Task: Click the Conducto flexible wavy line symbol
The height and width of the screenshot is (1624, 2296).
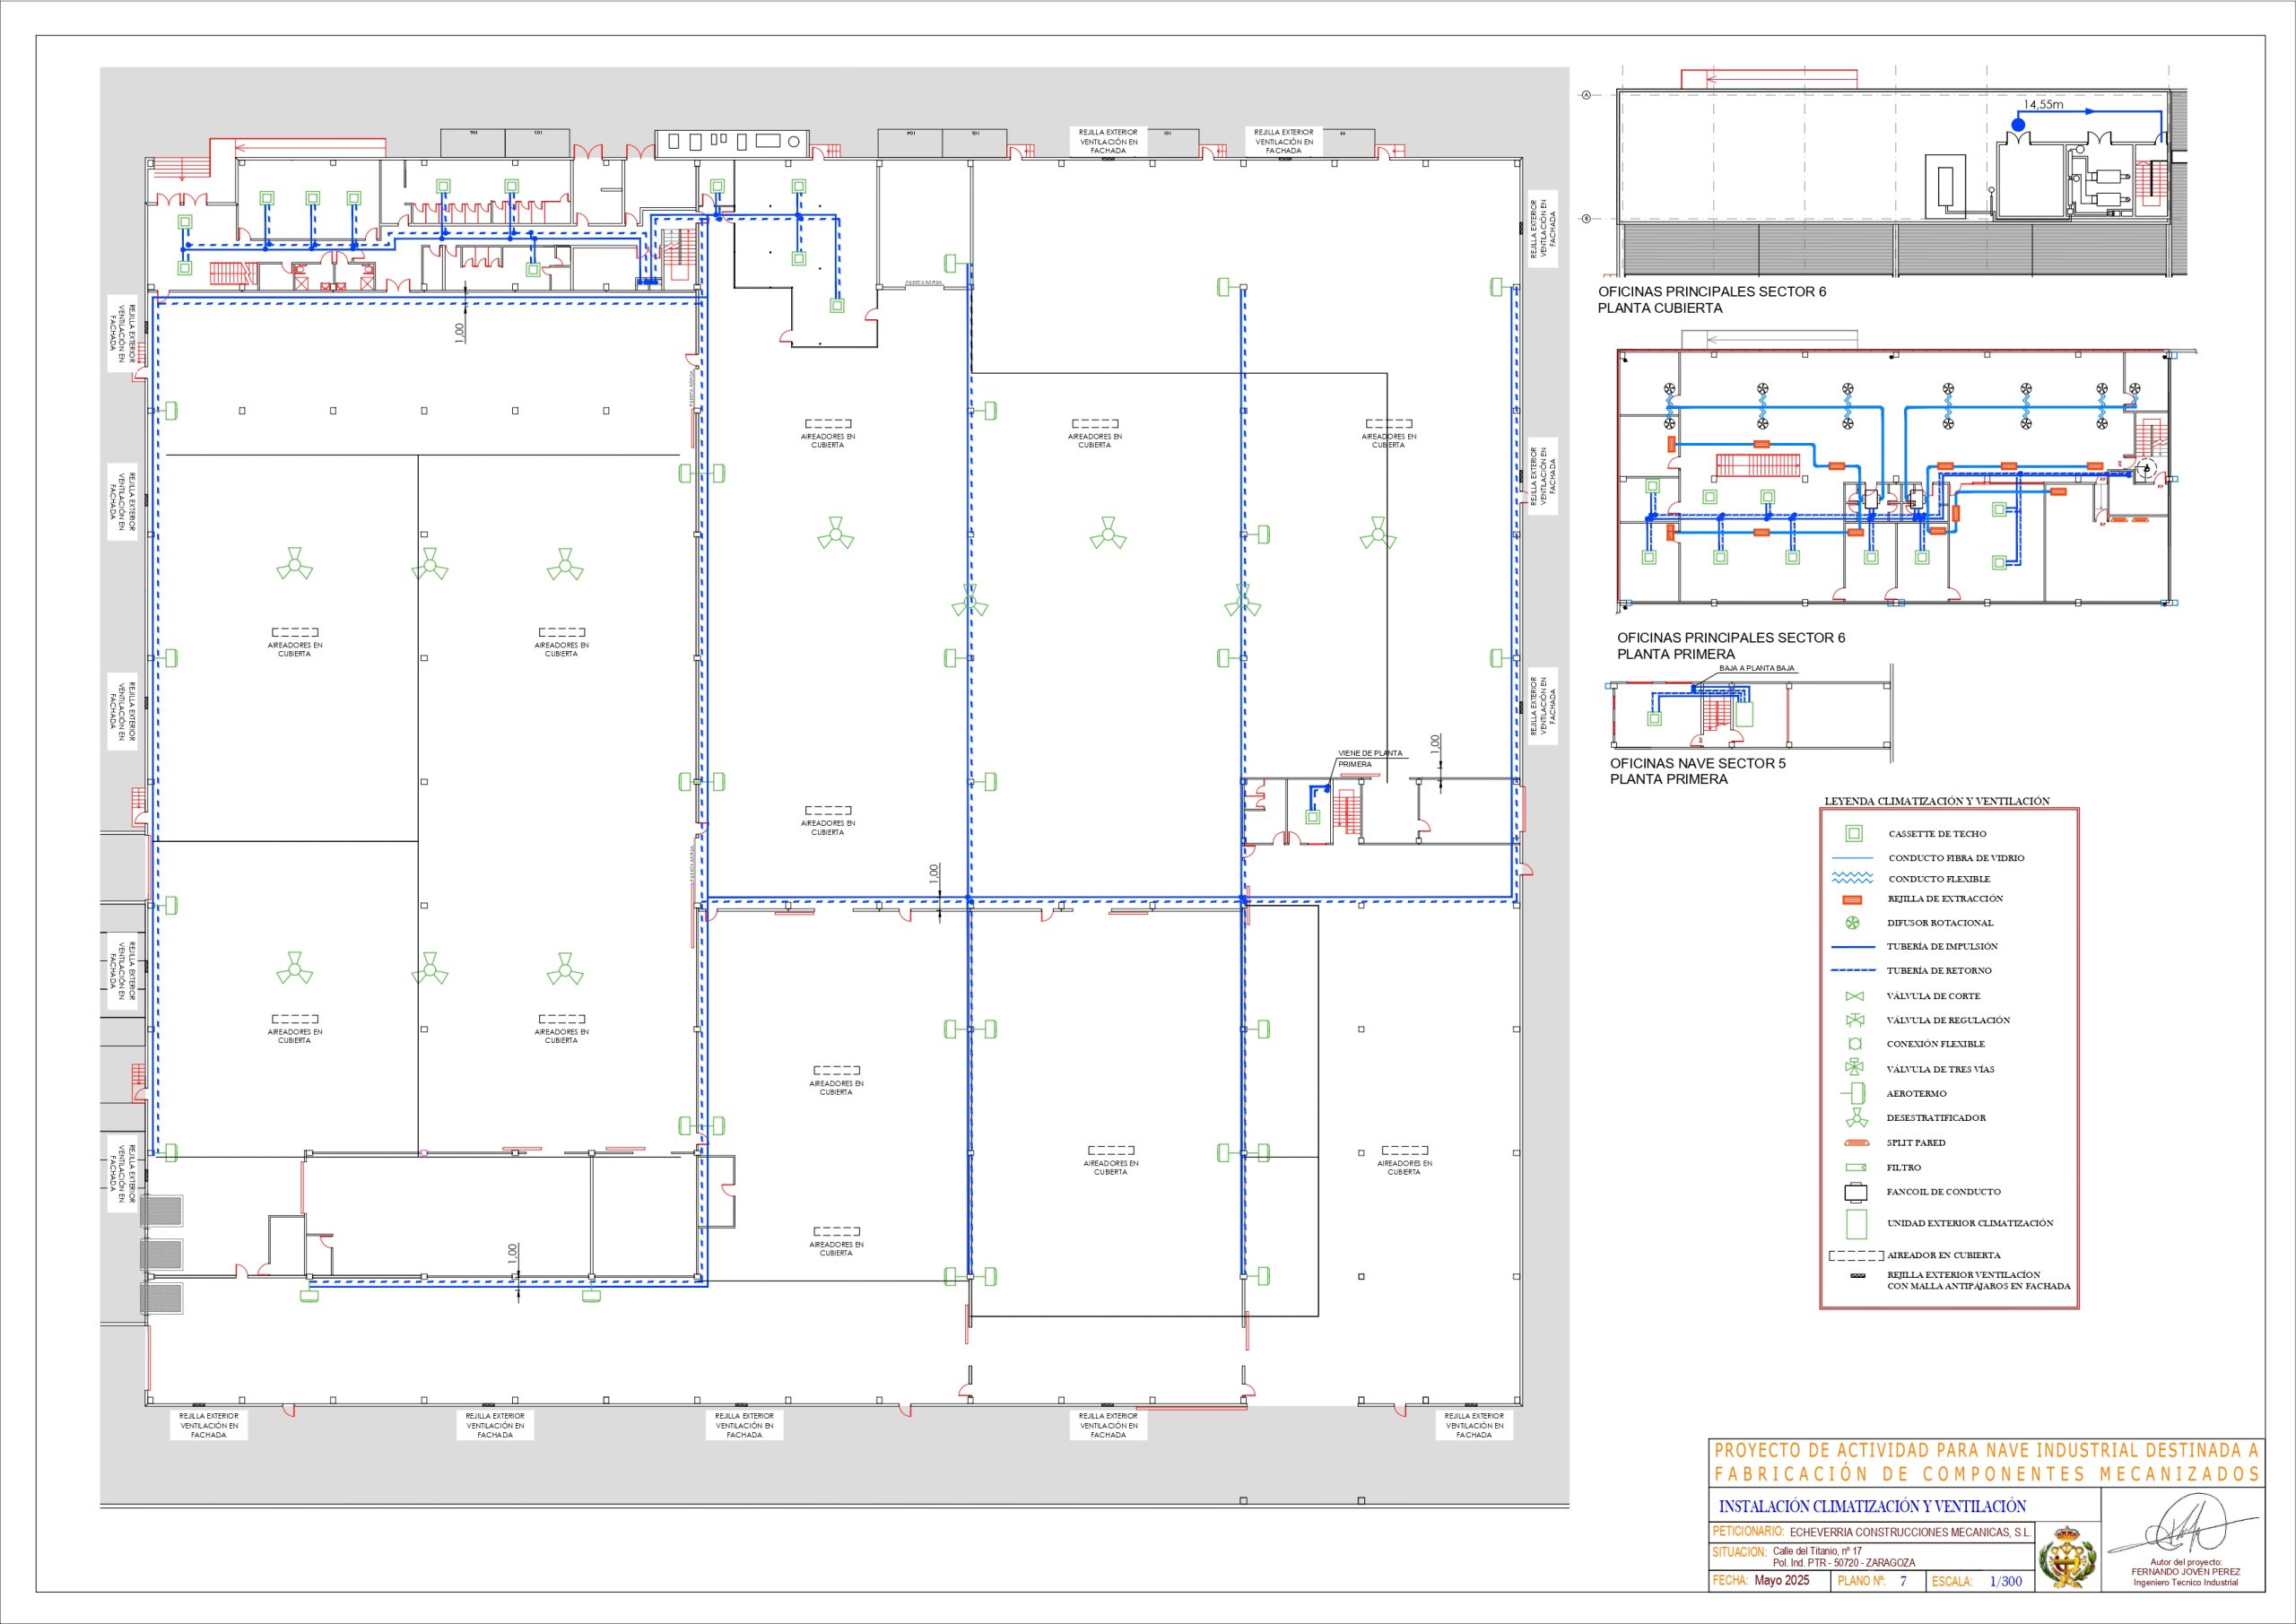Action: click(x=1852, y=878)
